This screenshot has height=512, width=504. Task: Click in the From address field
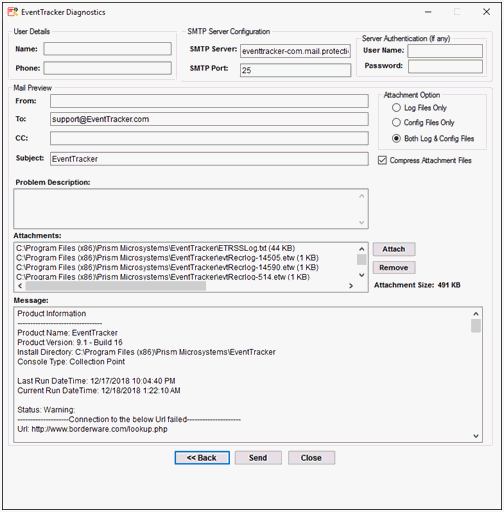pyautogui.click(x=209, y=101)
